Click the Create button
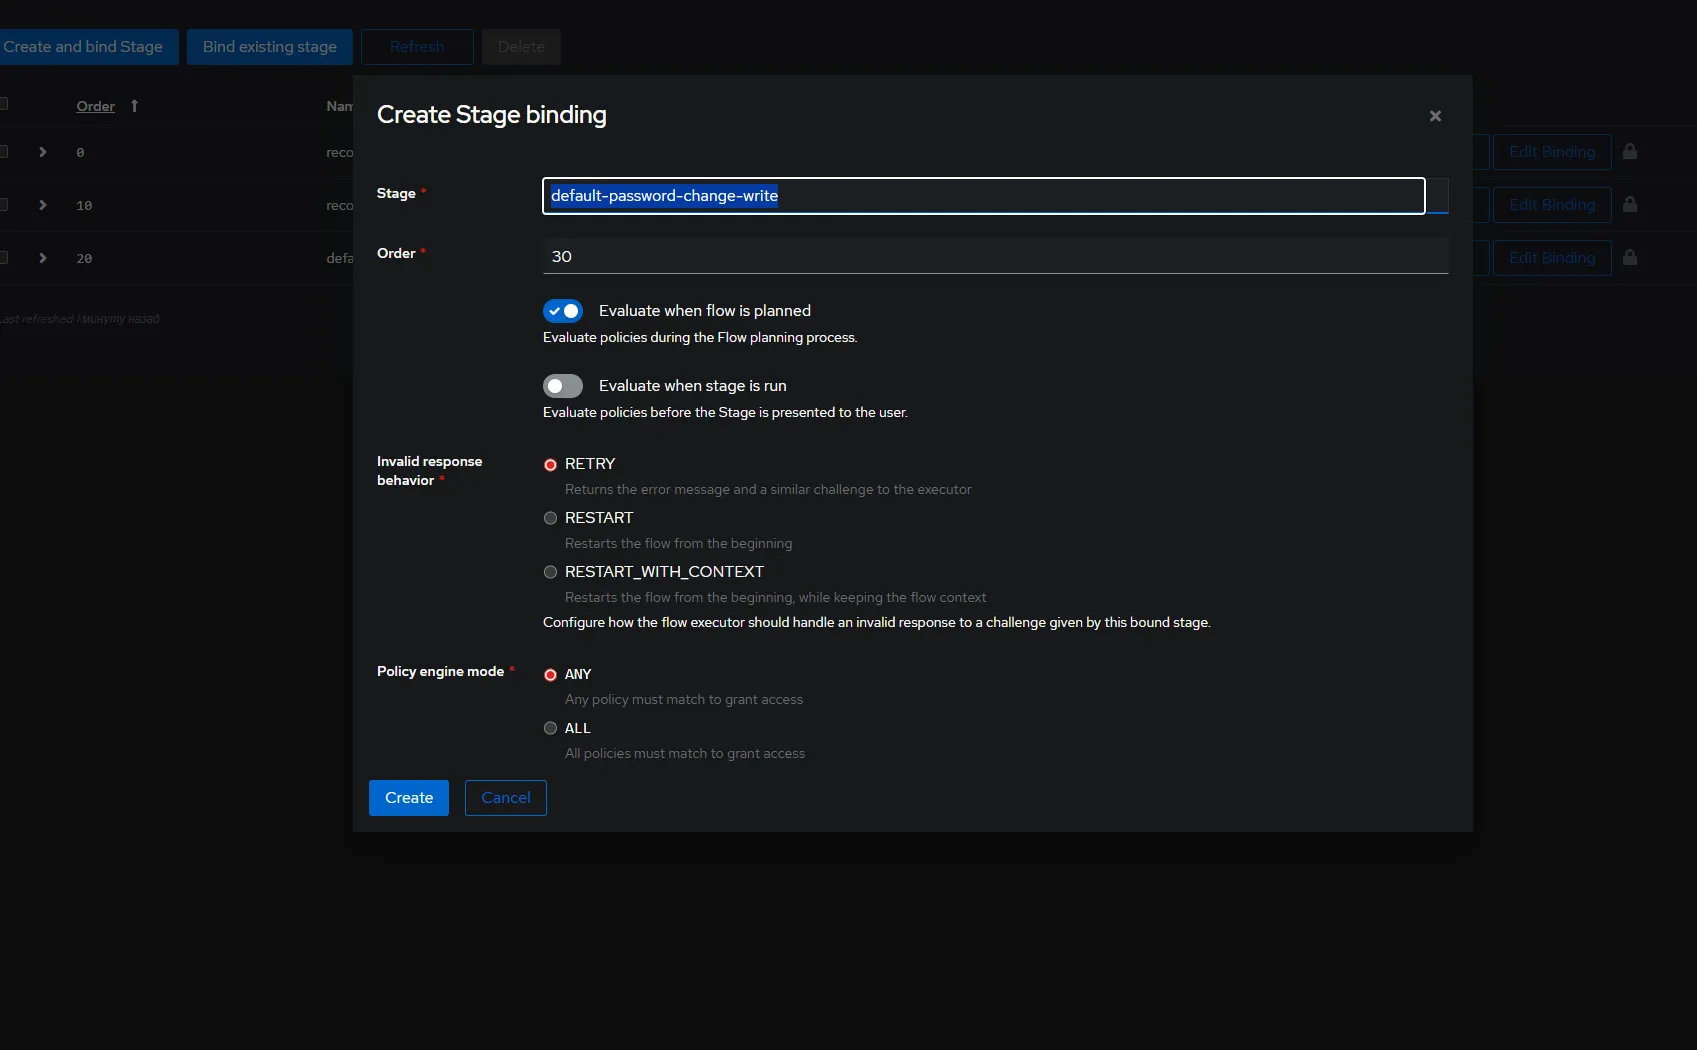Screen dimensions: 1697x1050 point(408,798)
